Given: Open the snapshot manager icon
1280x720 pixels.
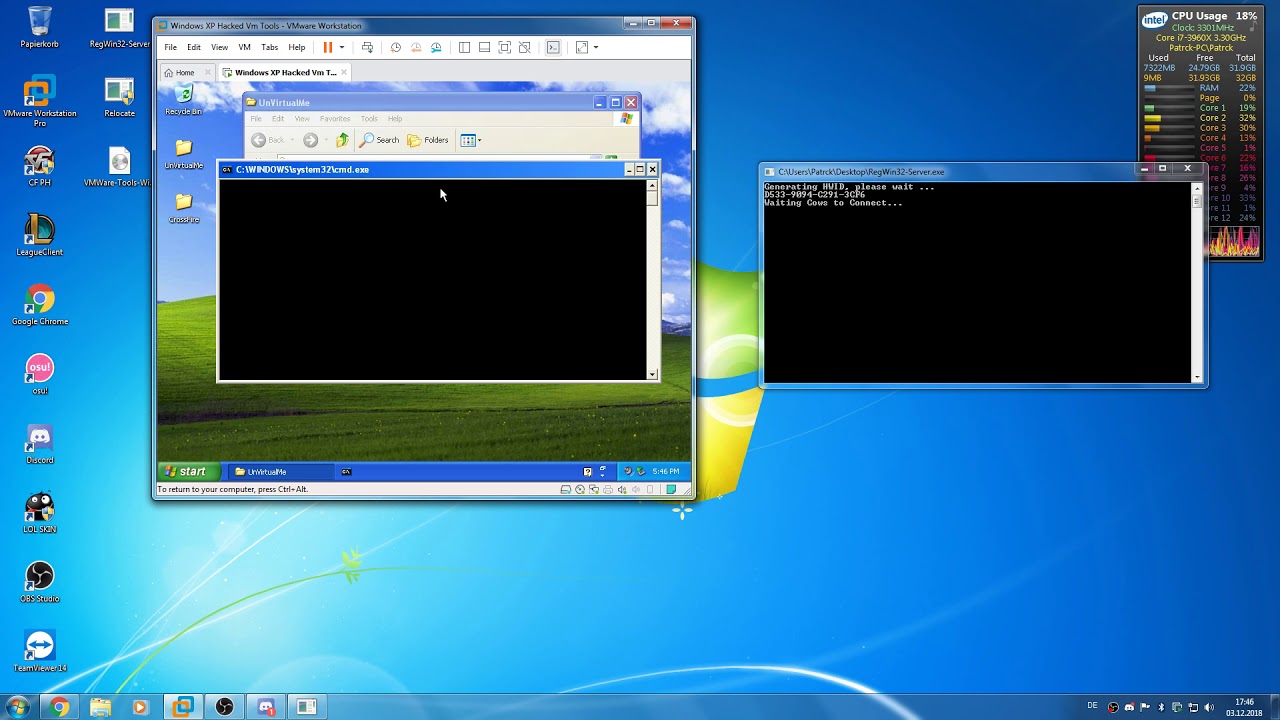Looking at the screenshot, I should click(x=436, y=47).
